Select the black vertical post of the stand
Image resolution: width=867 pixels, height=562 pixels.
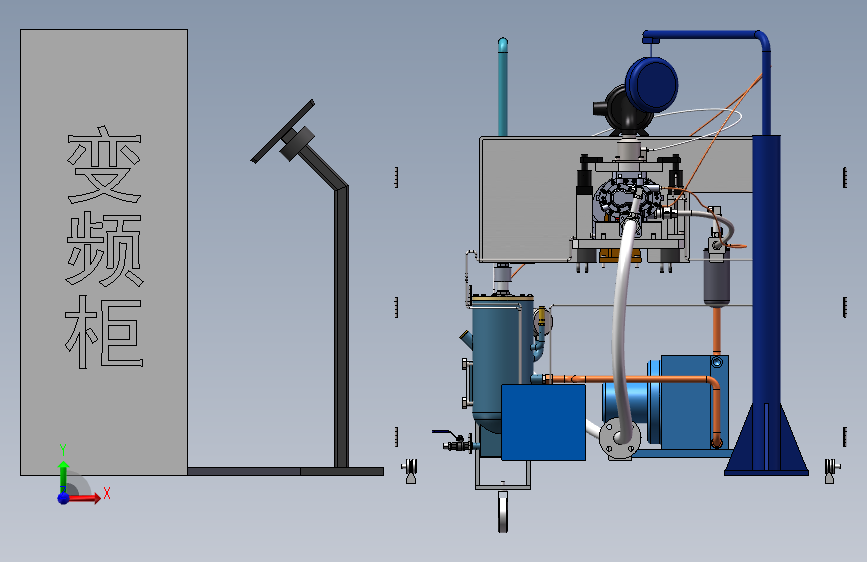coord(341,329)
